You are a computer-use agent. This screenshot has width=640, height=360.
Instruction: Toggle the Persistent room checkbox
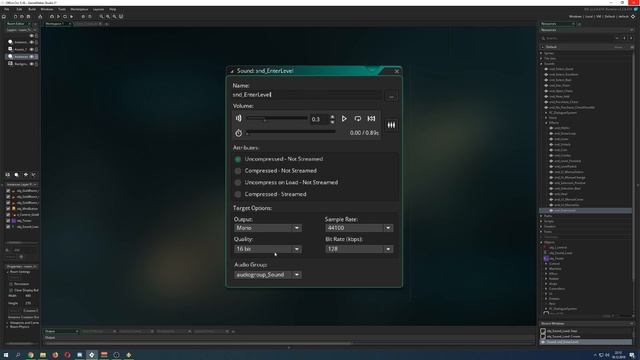[11, 284]
